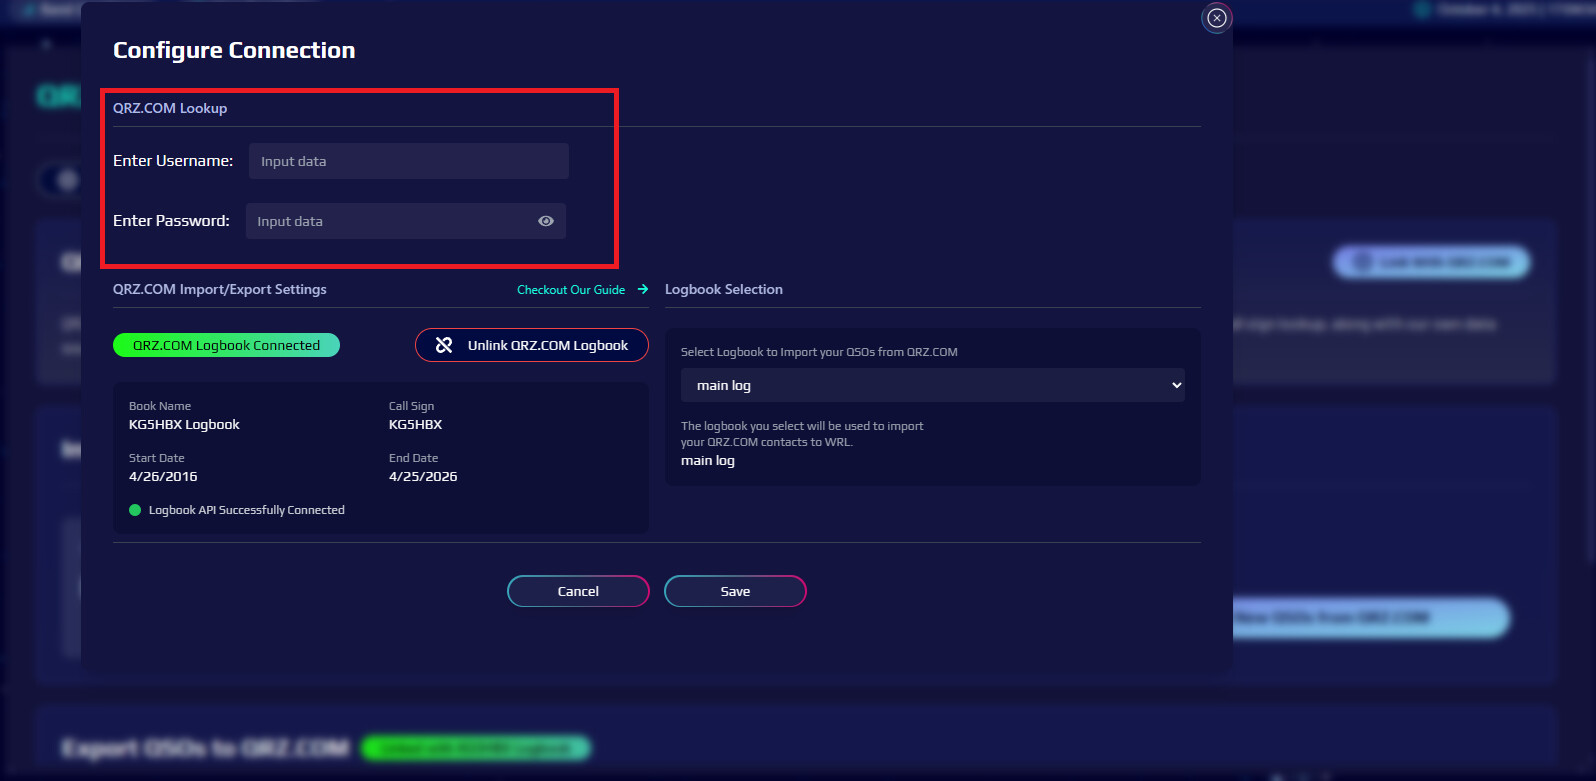Save the connection configuration

click(735, 591)
